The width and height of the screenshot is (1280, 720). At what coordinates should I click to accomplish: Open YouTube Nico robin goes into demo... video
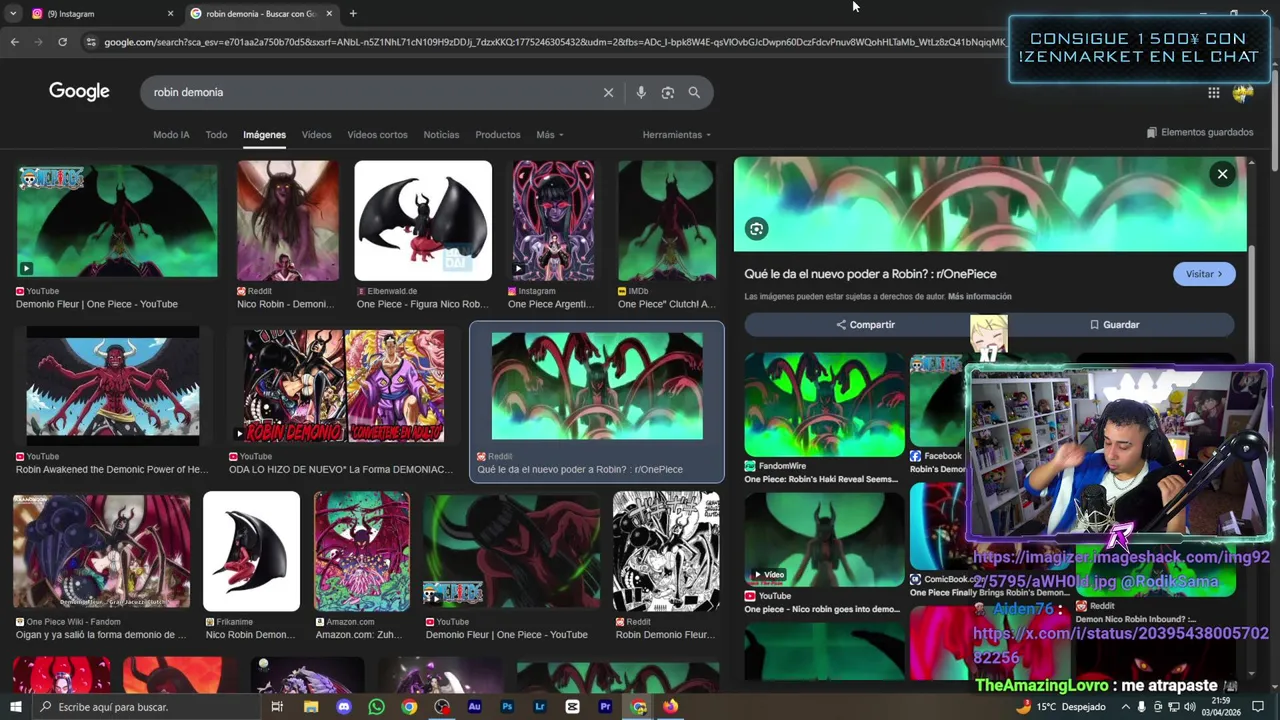coord(824,539)
